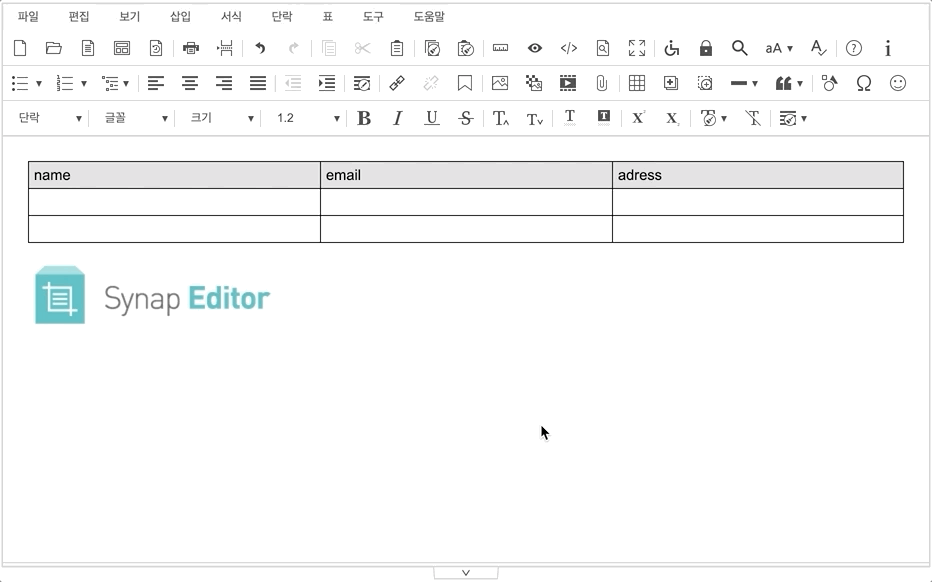The height and width of the screenshot is (582, 932).
Task: Click the font color icon
Action: (x=569, y=118)
